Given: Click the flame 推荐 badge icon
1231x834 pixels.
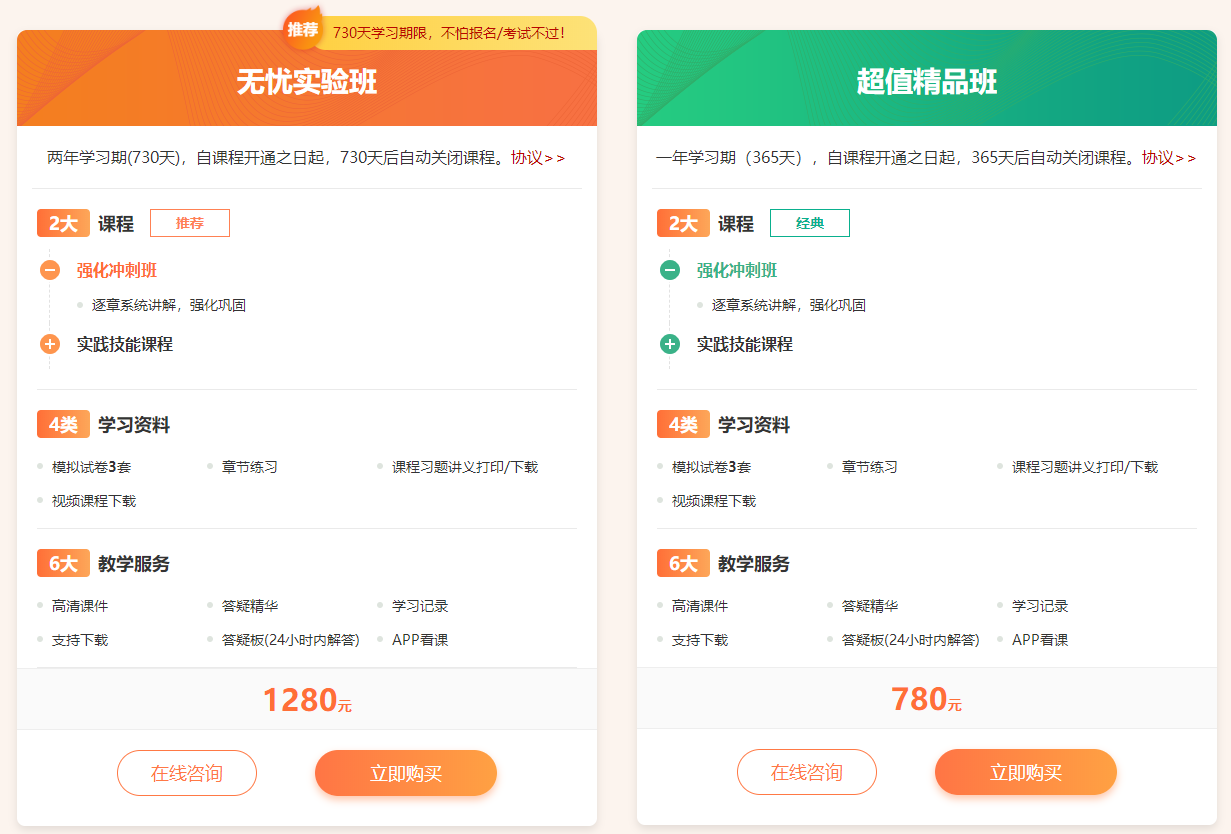Looking at the screenshot, I should 303,29.
